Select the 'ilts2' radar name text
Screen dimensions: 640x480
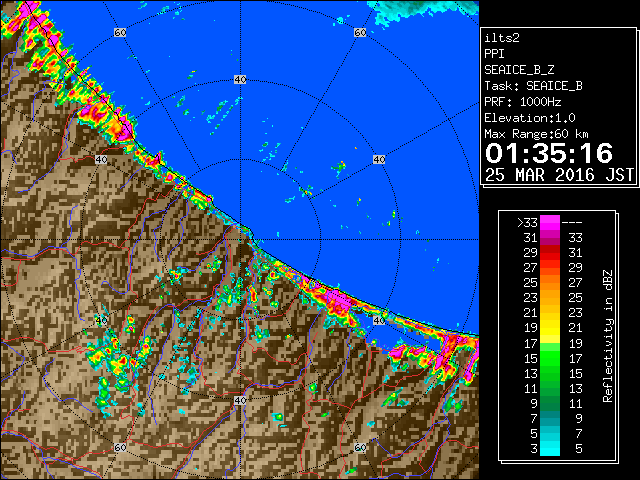(x=502, y=38)
